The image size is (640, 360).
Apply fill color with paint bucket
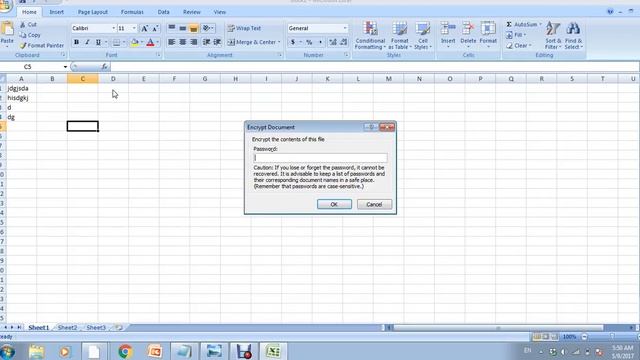(134, 42)
